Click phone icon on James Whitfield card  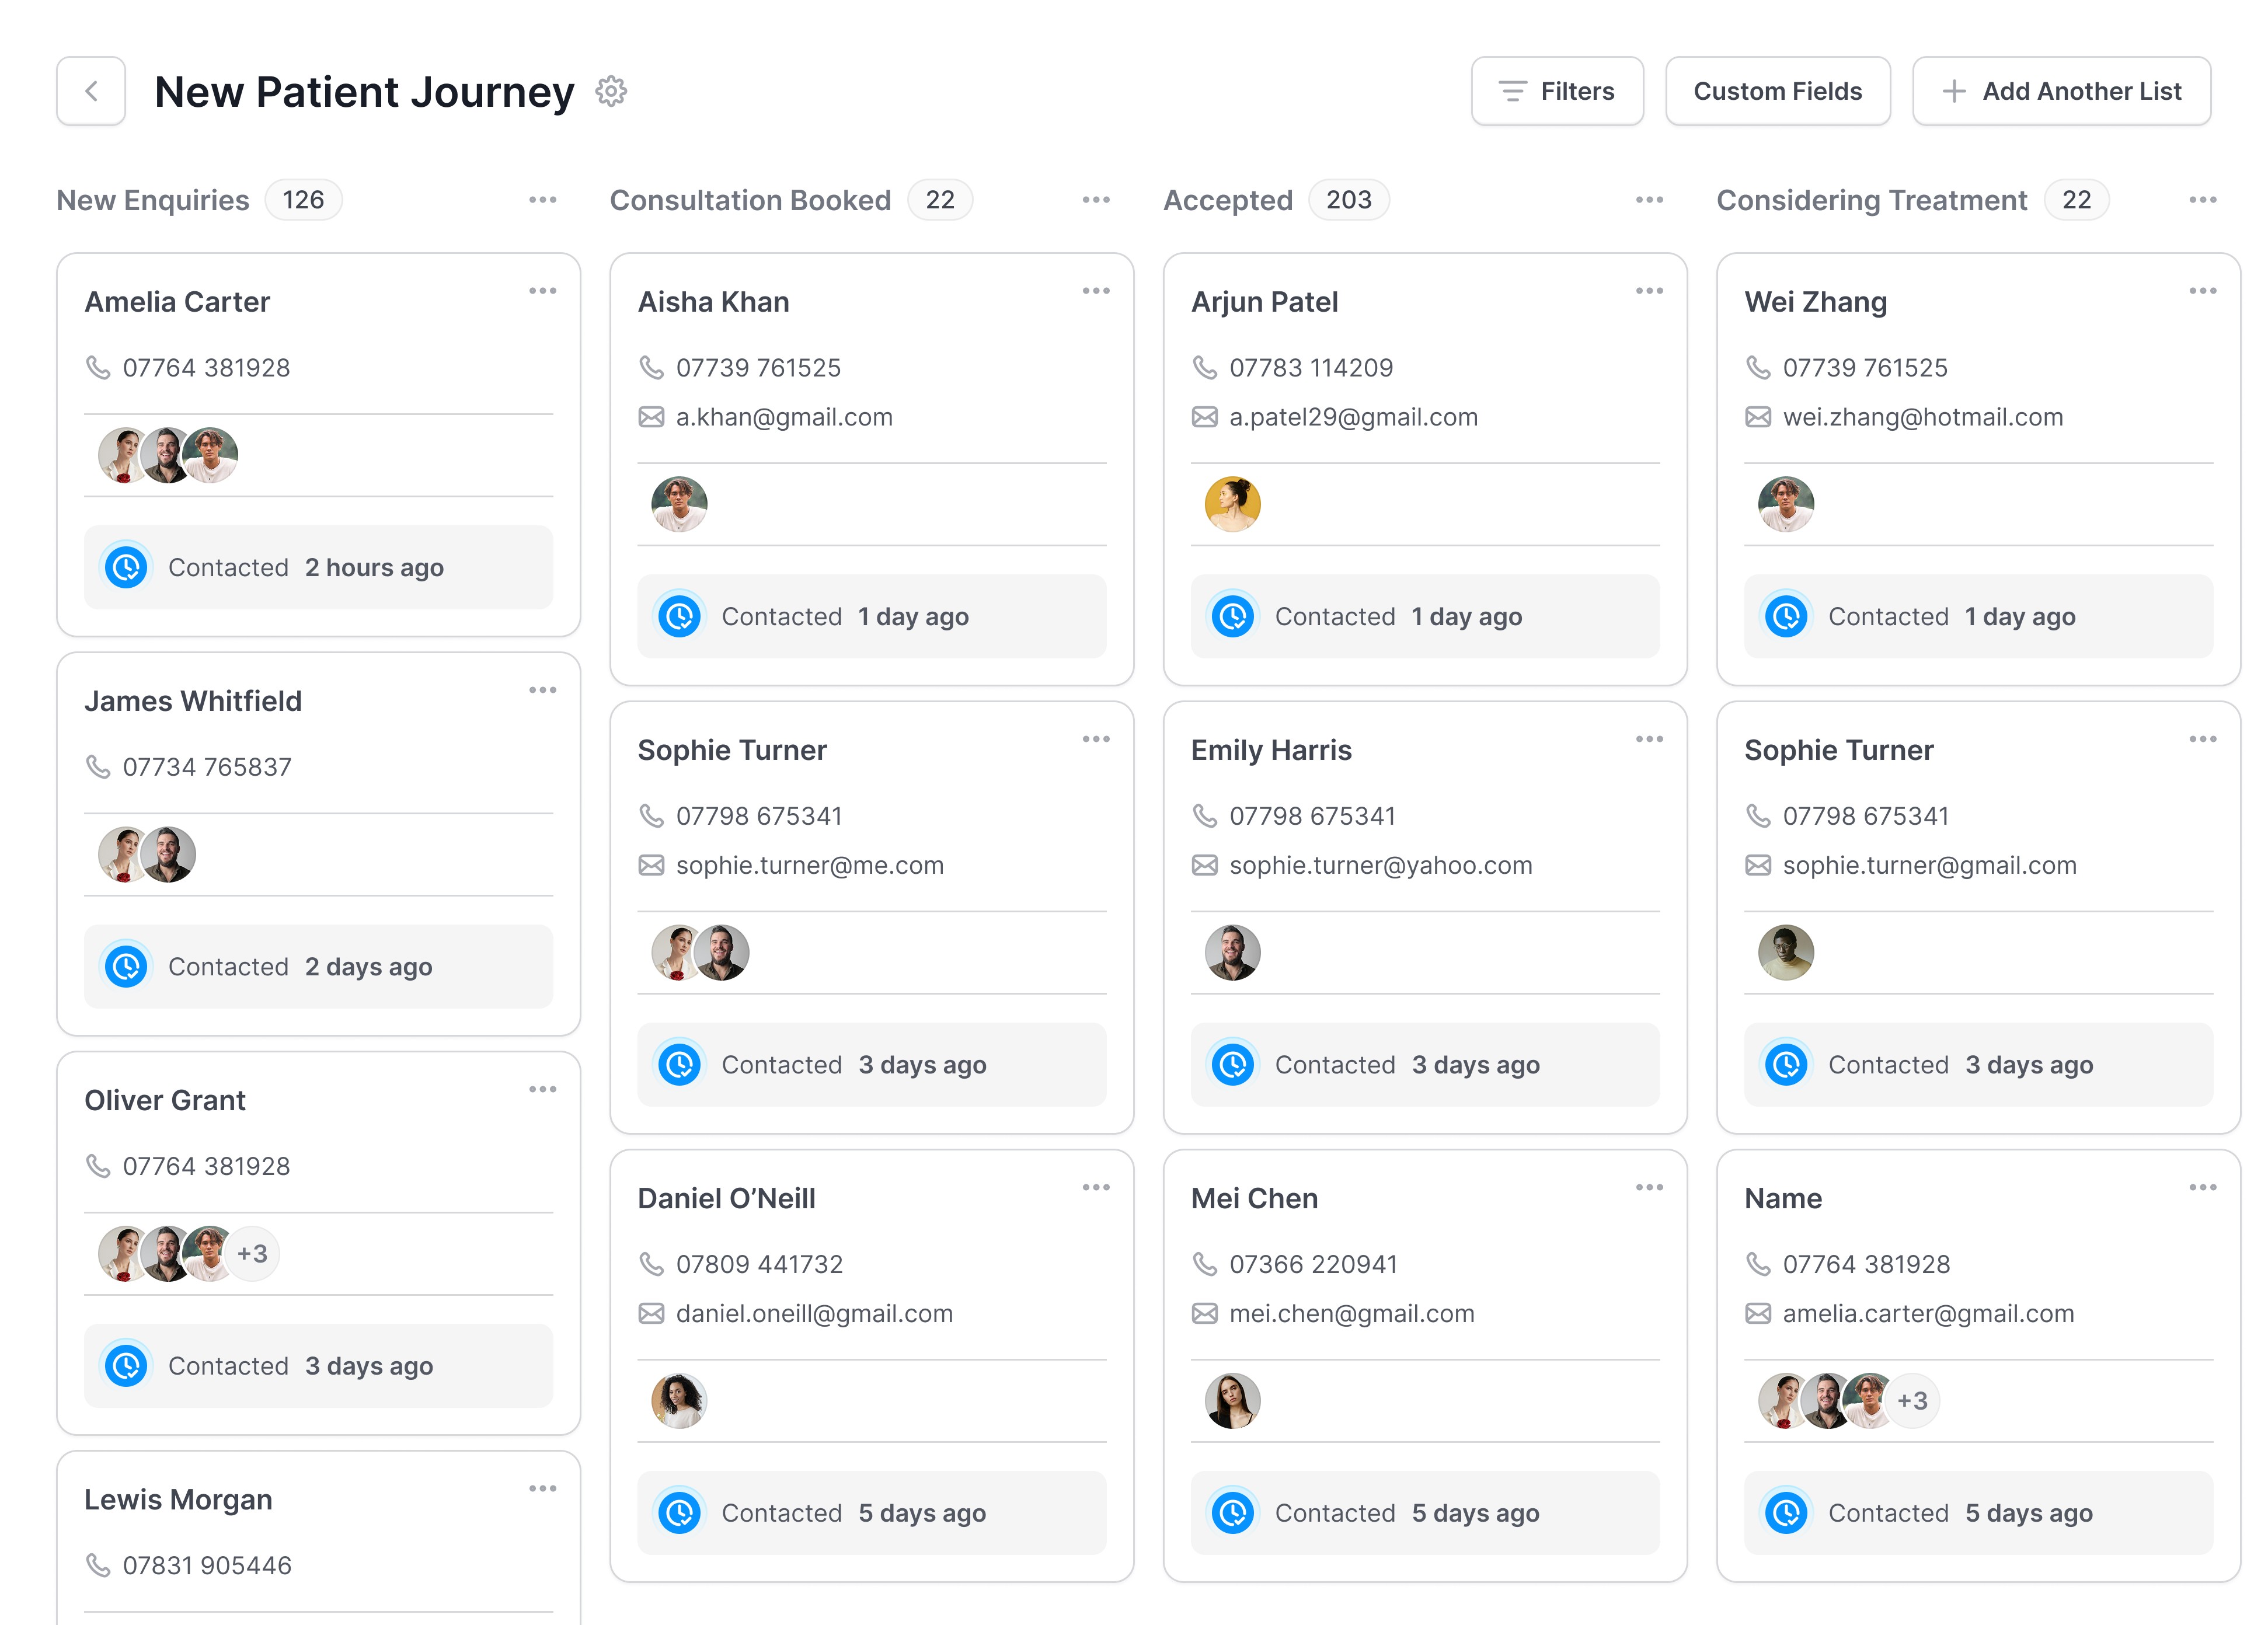click(98, 767)
